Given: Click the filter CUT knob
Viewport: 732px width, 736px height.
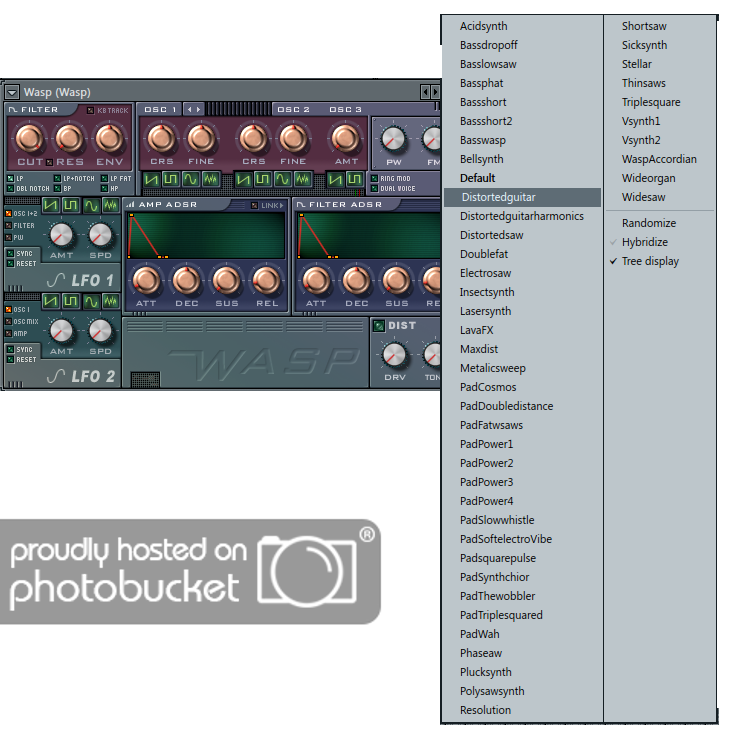Looking at the screenshot, I should click(x=30, y=138).
